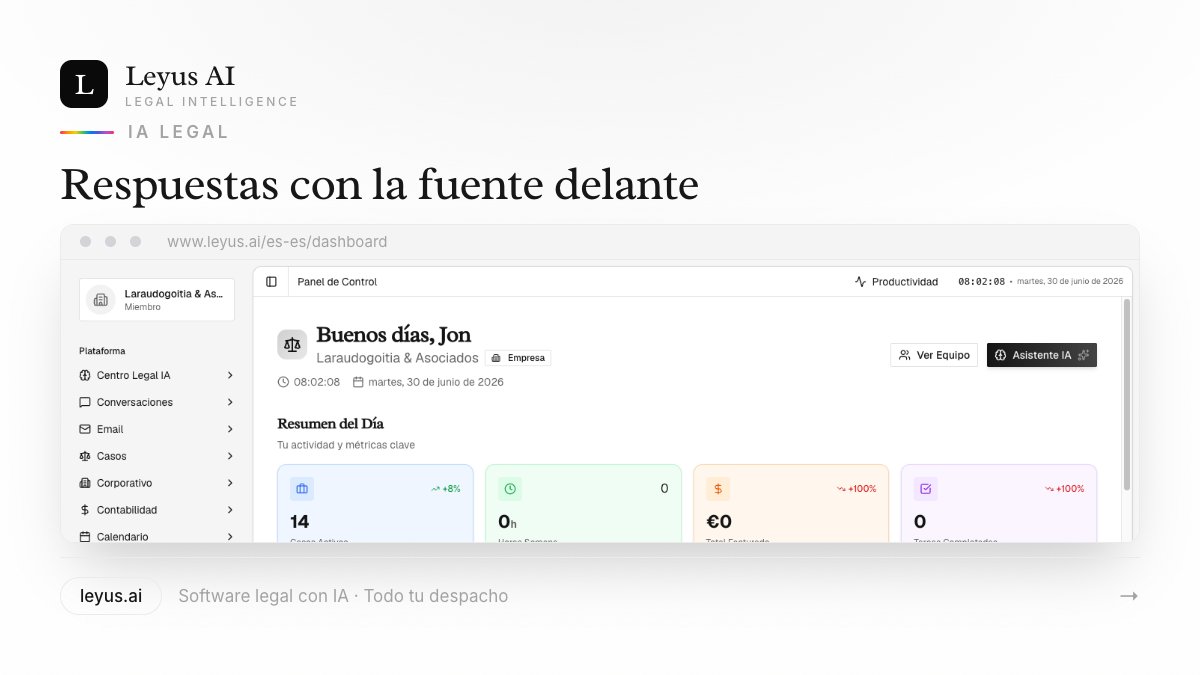The height and width of the screenshot is (675, 1200).
Task: Click the purple checkbox icon on tasks card
Action: (926, 489)
